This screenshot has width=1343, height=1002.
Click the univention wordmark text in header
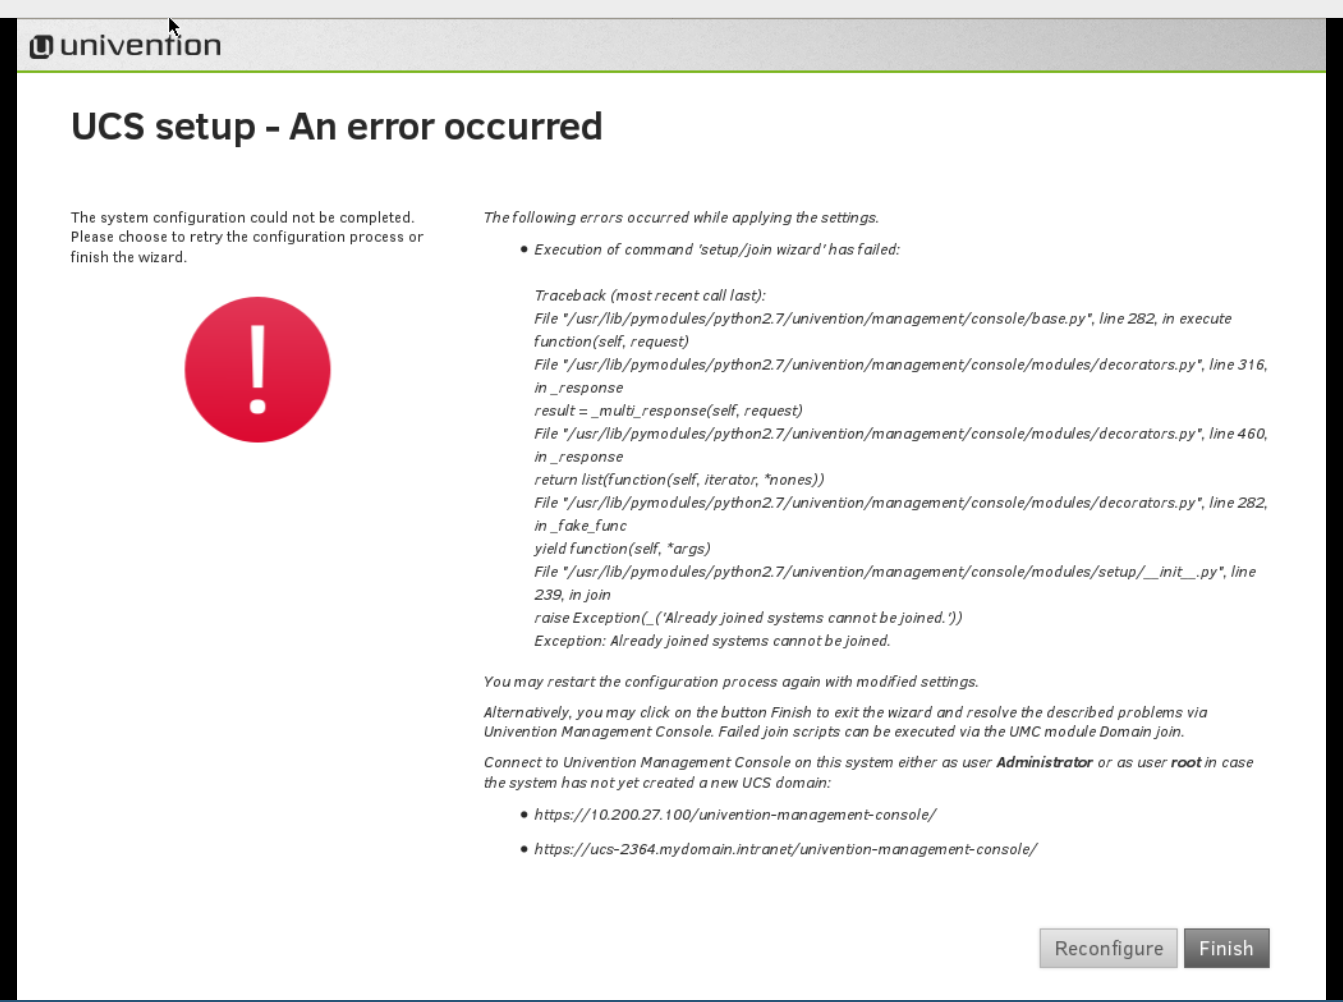(140, 46)
